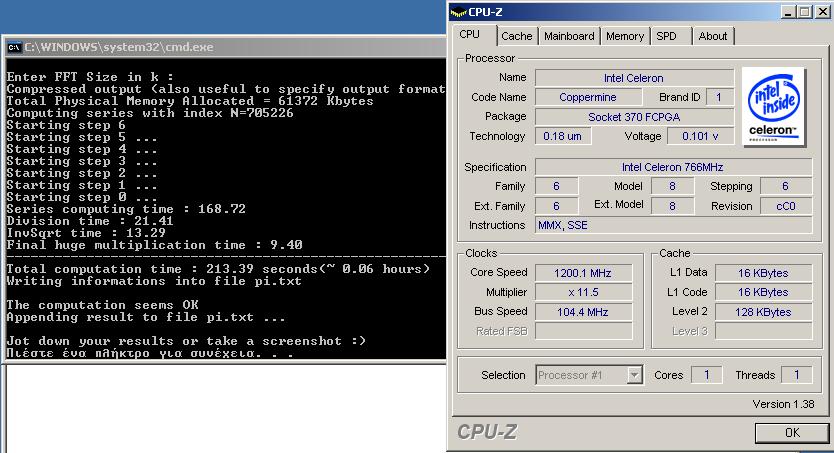Image resolution: width=834 pixels, height=453 pixels.
Task: Click 'Writing informations into file pi.txt' line
Action: (154, 281)
